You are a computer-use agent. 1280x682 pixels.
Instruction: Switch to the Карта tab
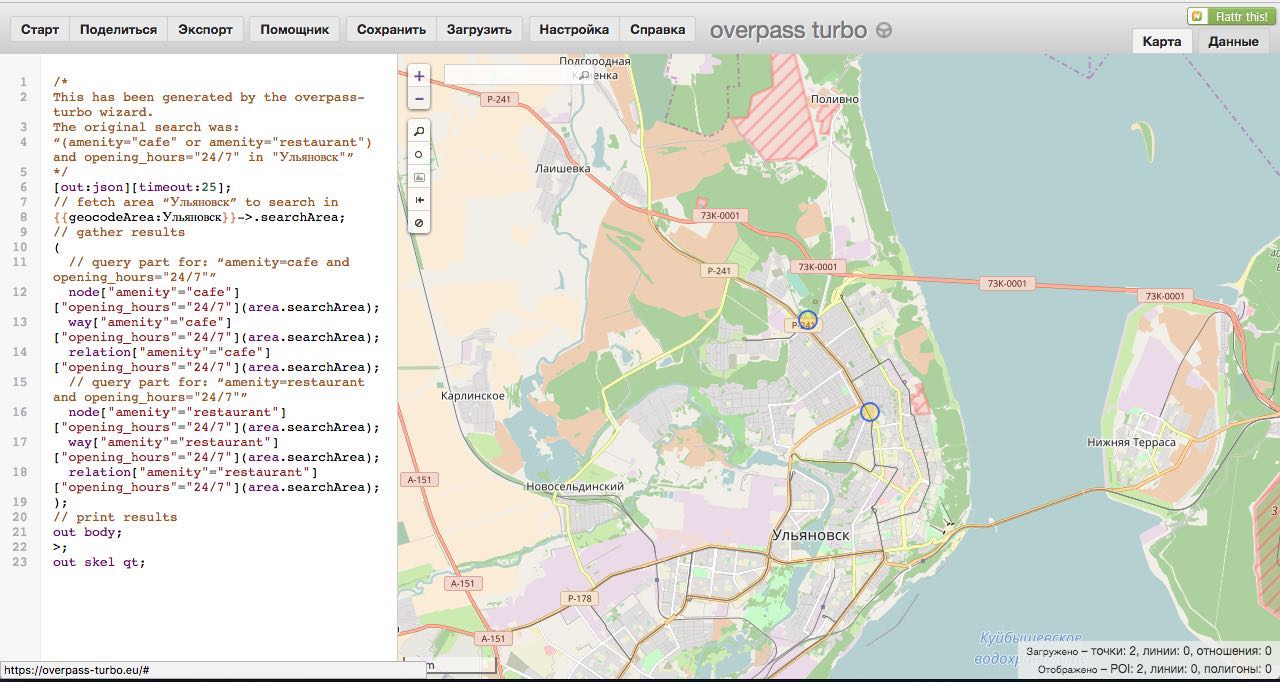click(1162, 41)
